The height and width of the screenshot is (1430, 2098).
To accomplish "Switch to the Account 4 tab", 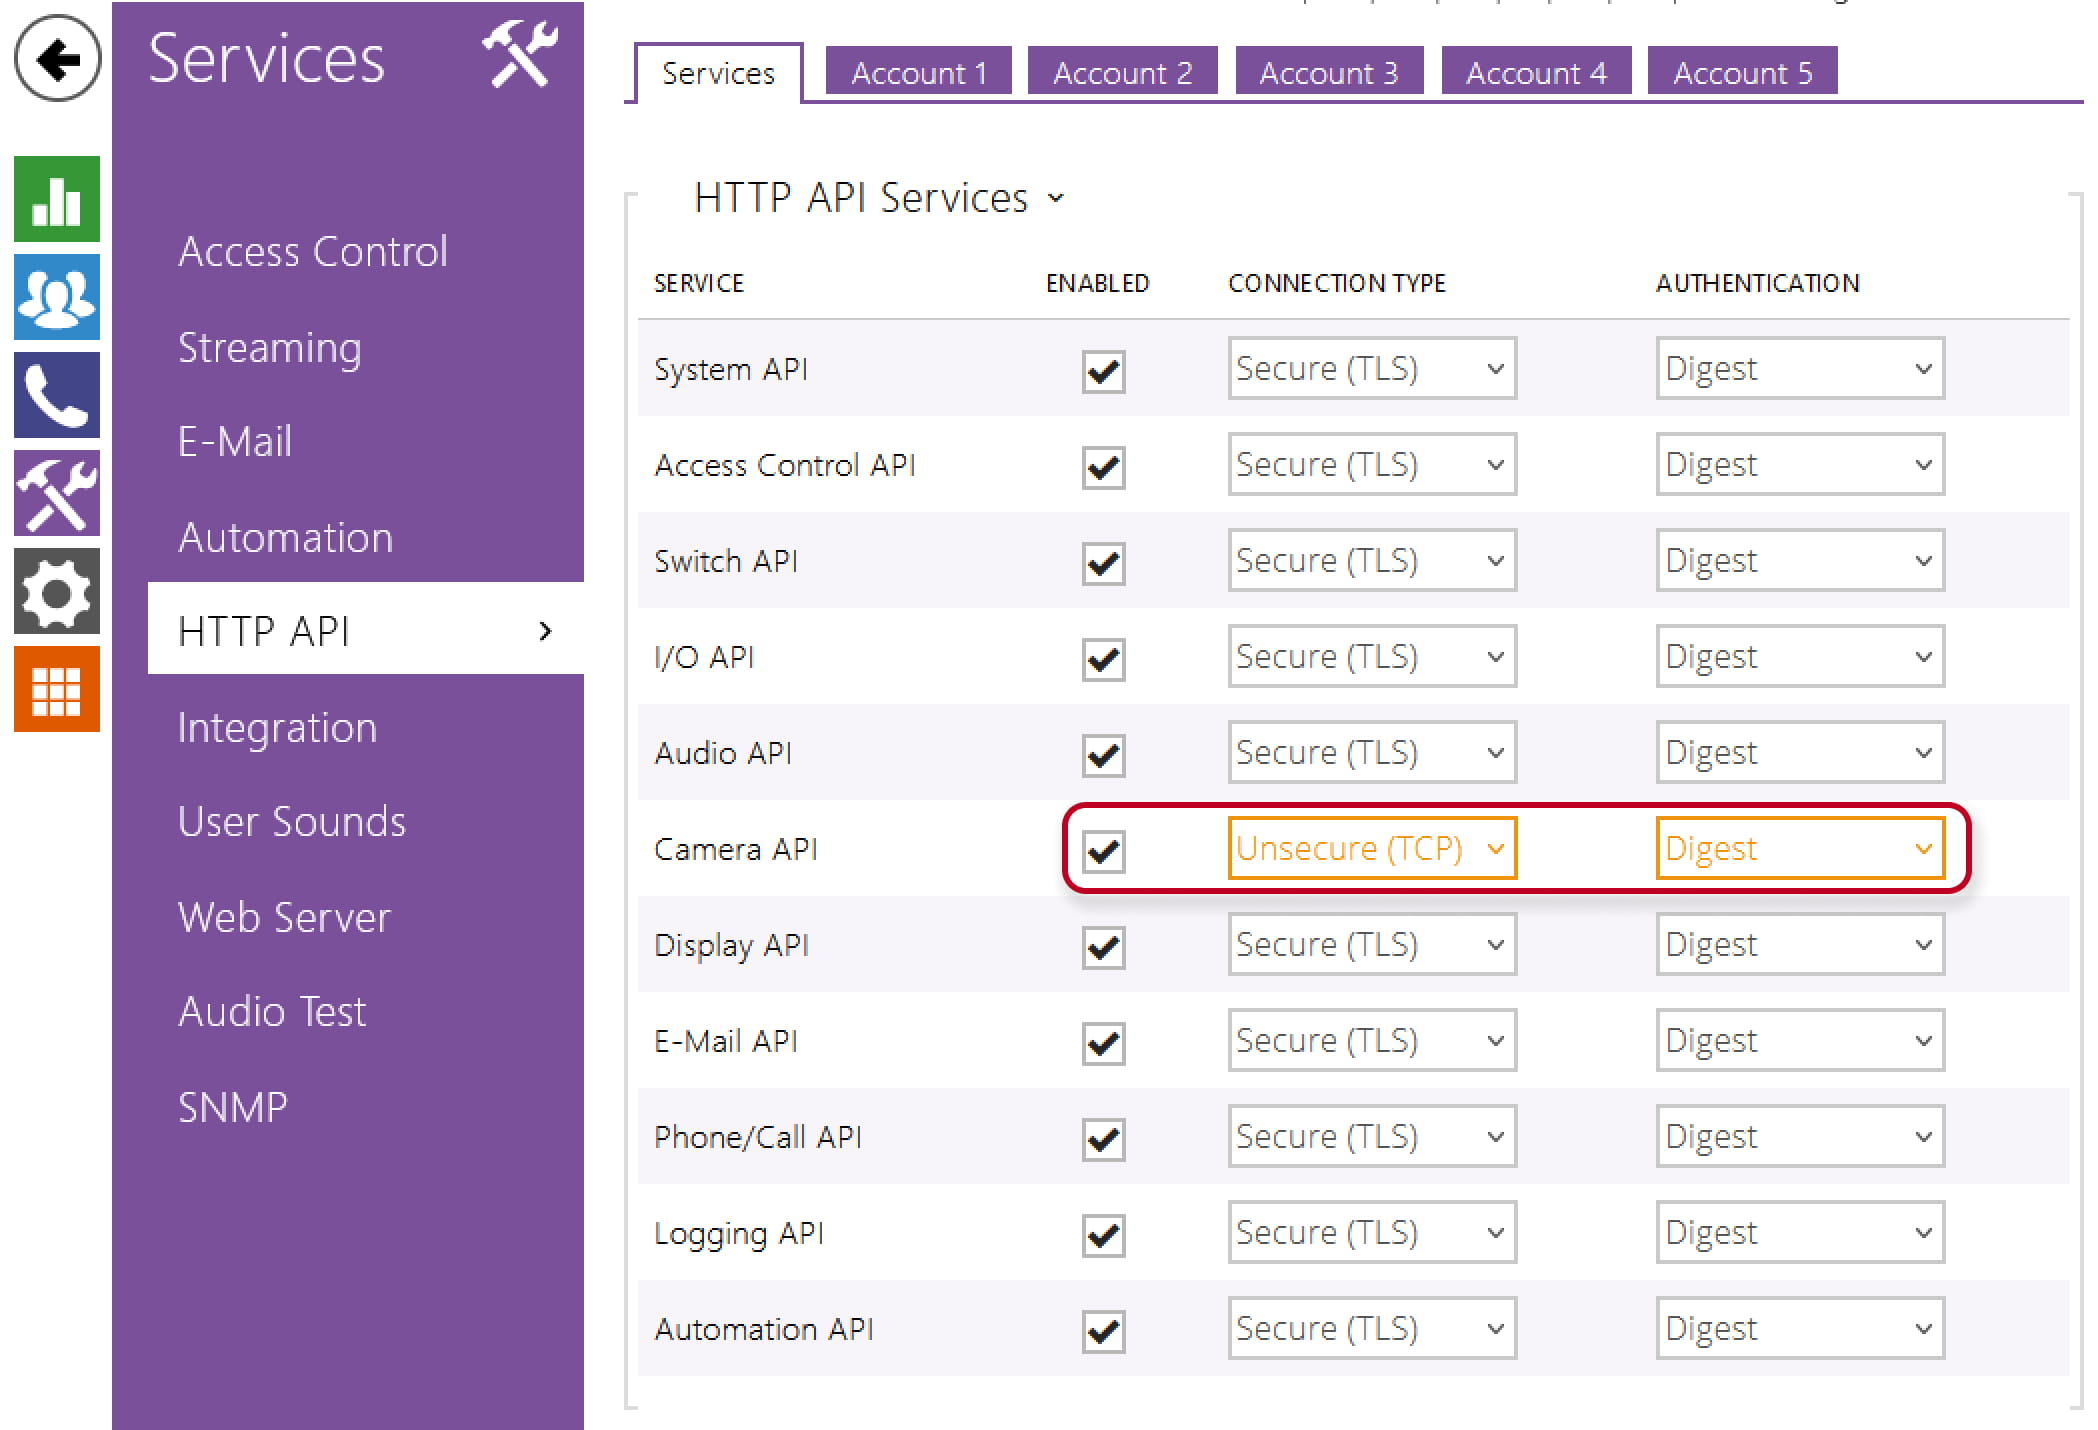I will tap(1536, 72).
